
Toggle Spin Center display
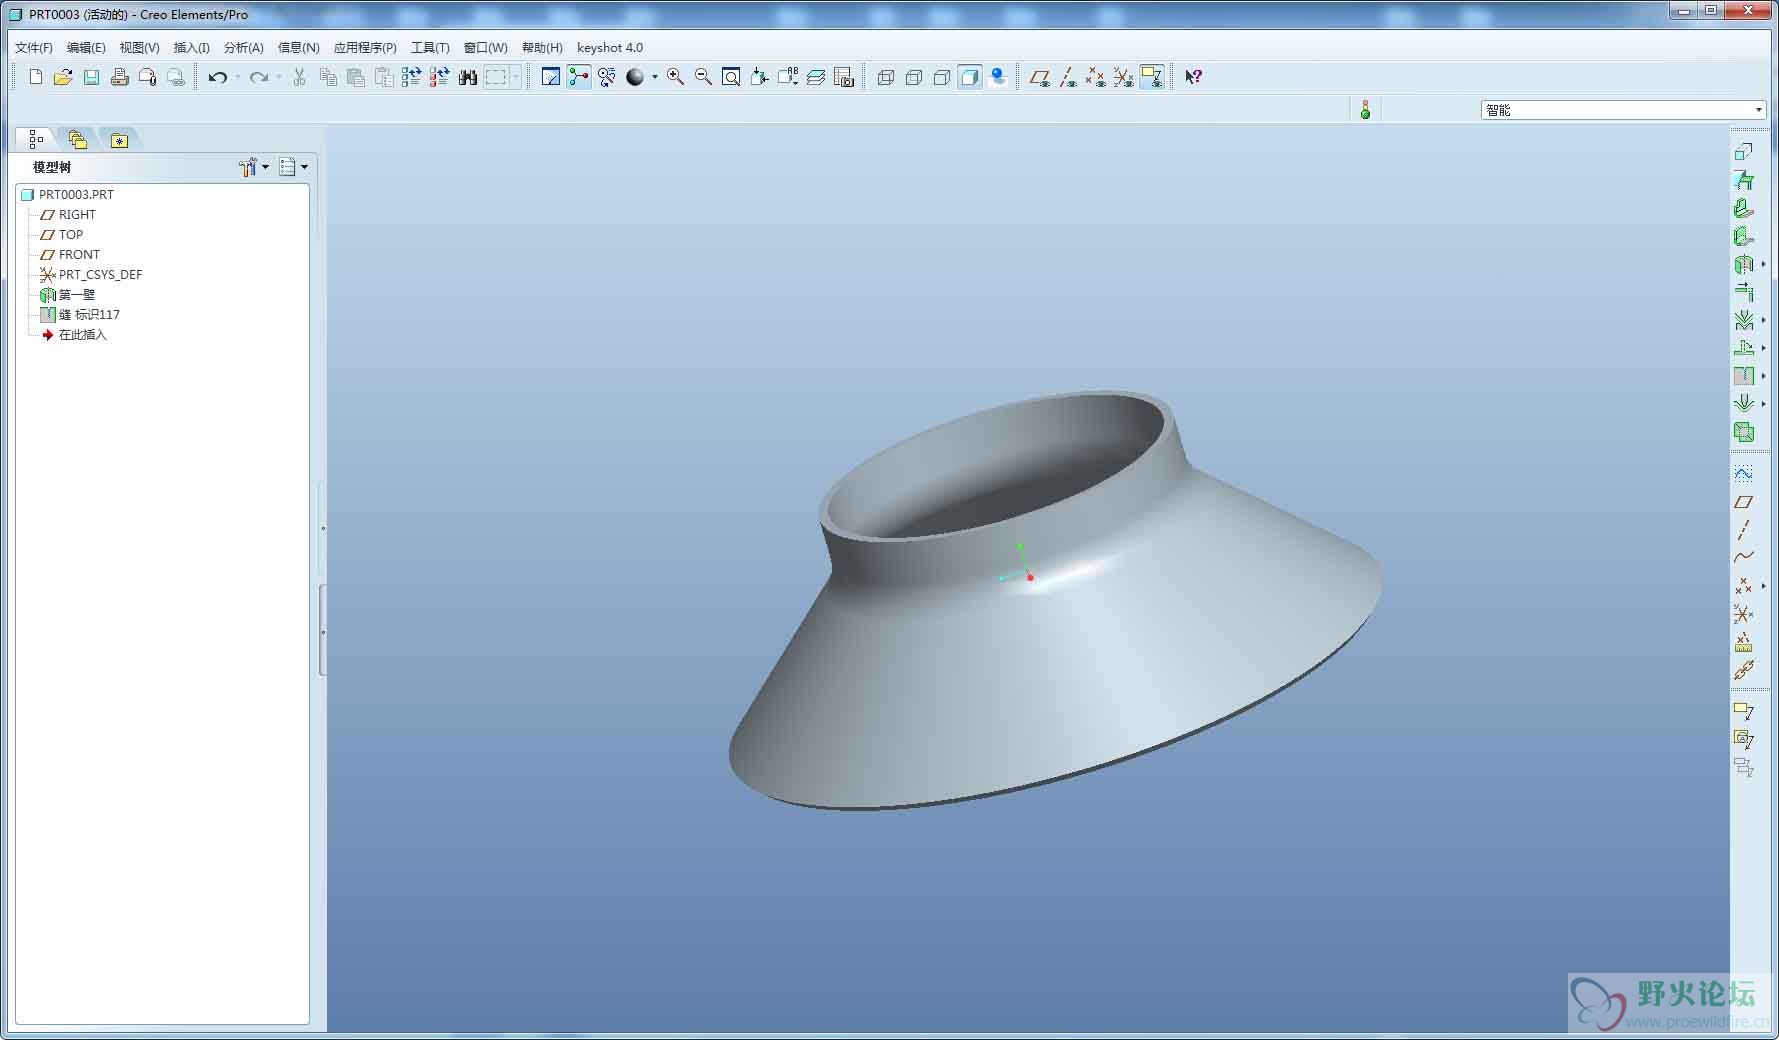pos(578,77)
